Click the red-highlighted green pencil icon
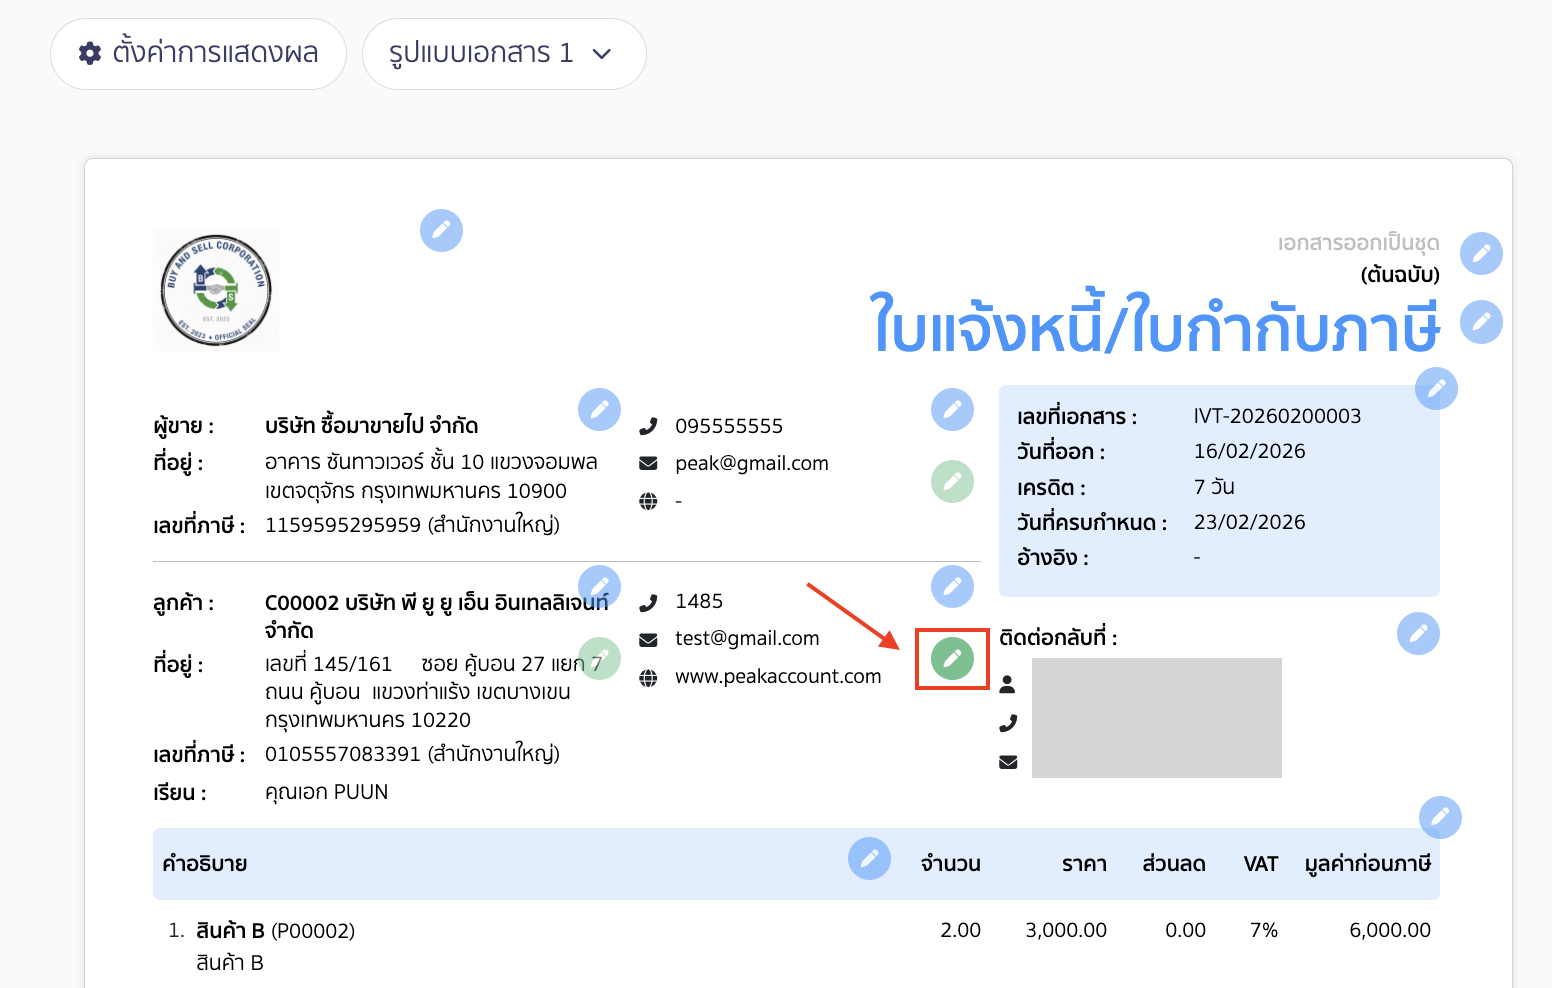 952,658
